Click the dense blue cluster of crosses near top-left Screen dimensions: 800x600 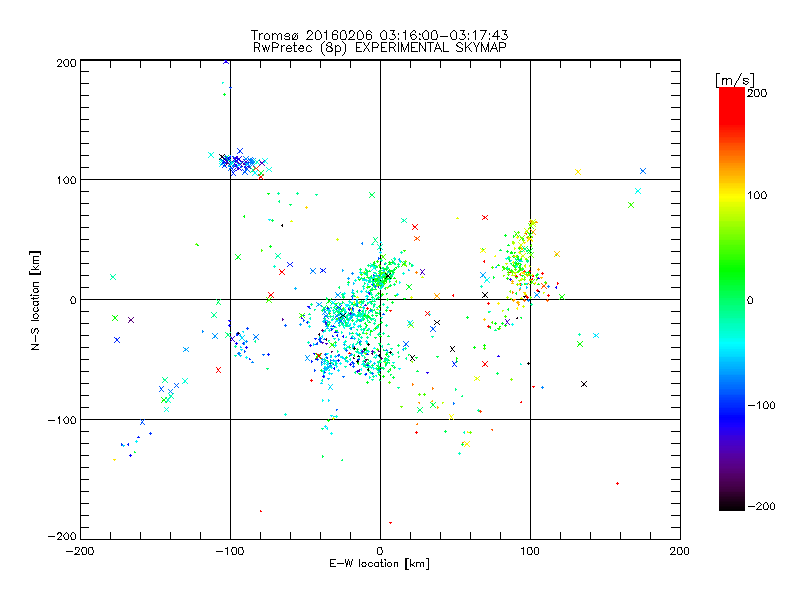[x=240, y=163]
